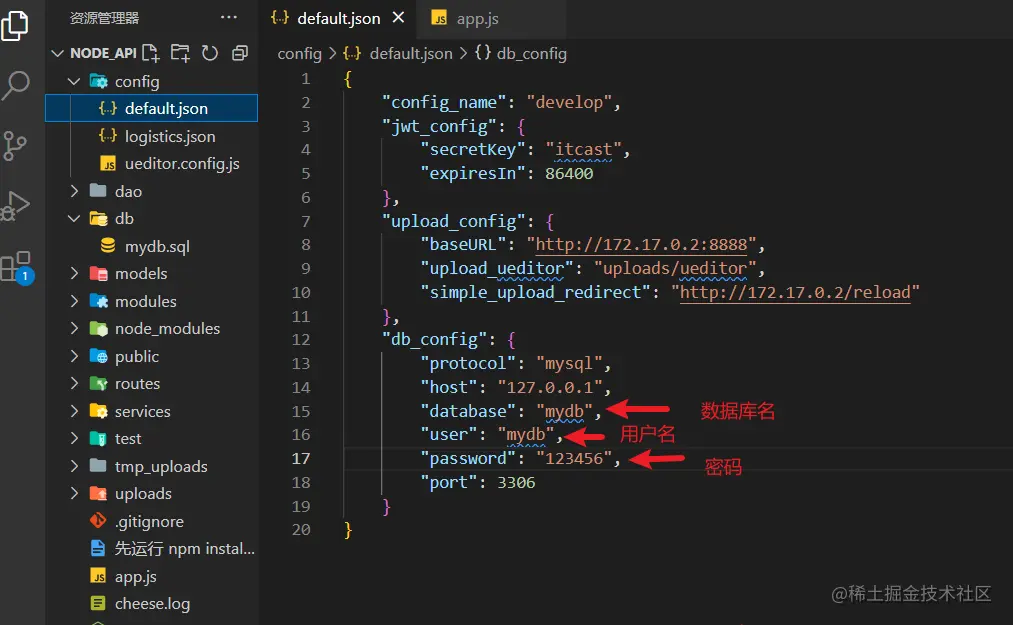Open the .gitignore file
Viewport: 1013px width, 625px height.
pos(151,521)
